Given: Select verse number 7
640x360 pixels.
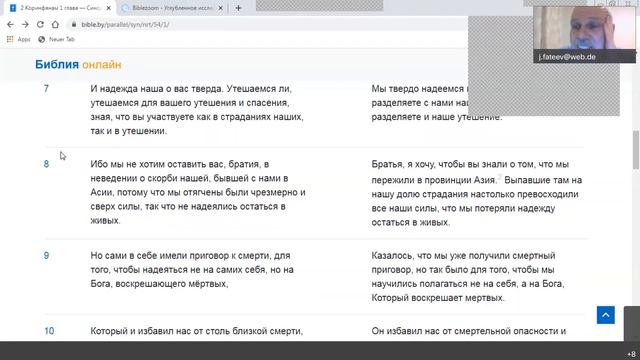Looking at the screenshot, I should pos(46,89).
